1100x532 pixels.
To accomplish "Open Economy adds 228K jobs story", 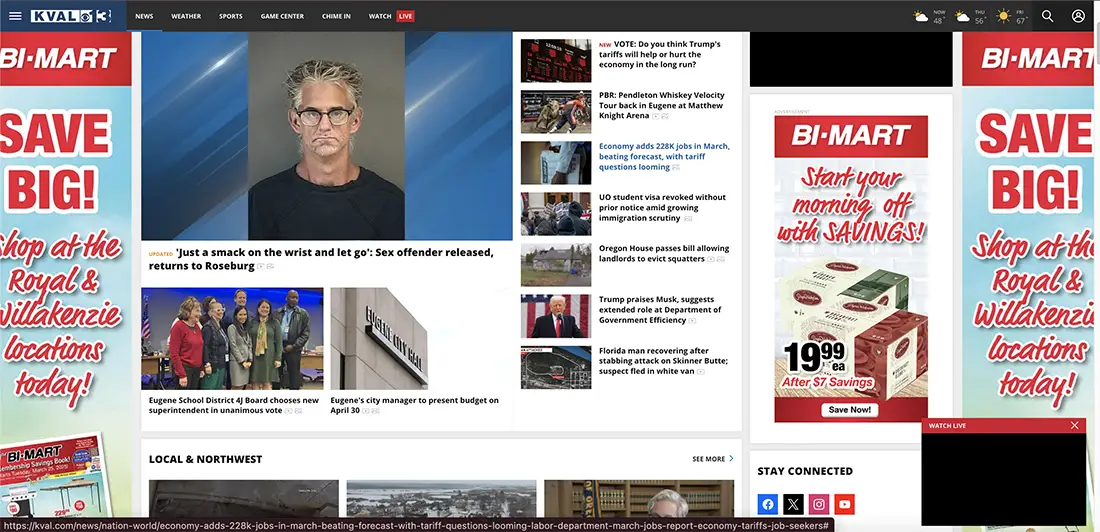I will coord(664,157).
